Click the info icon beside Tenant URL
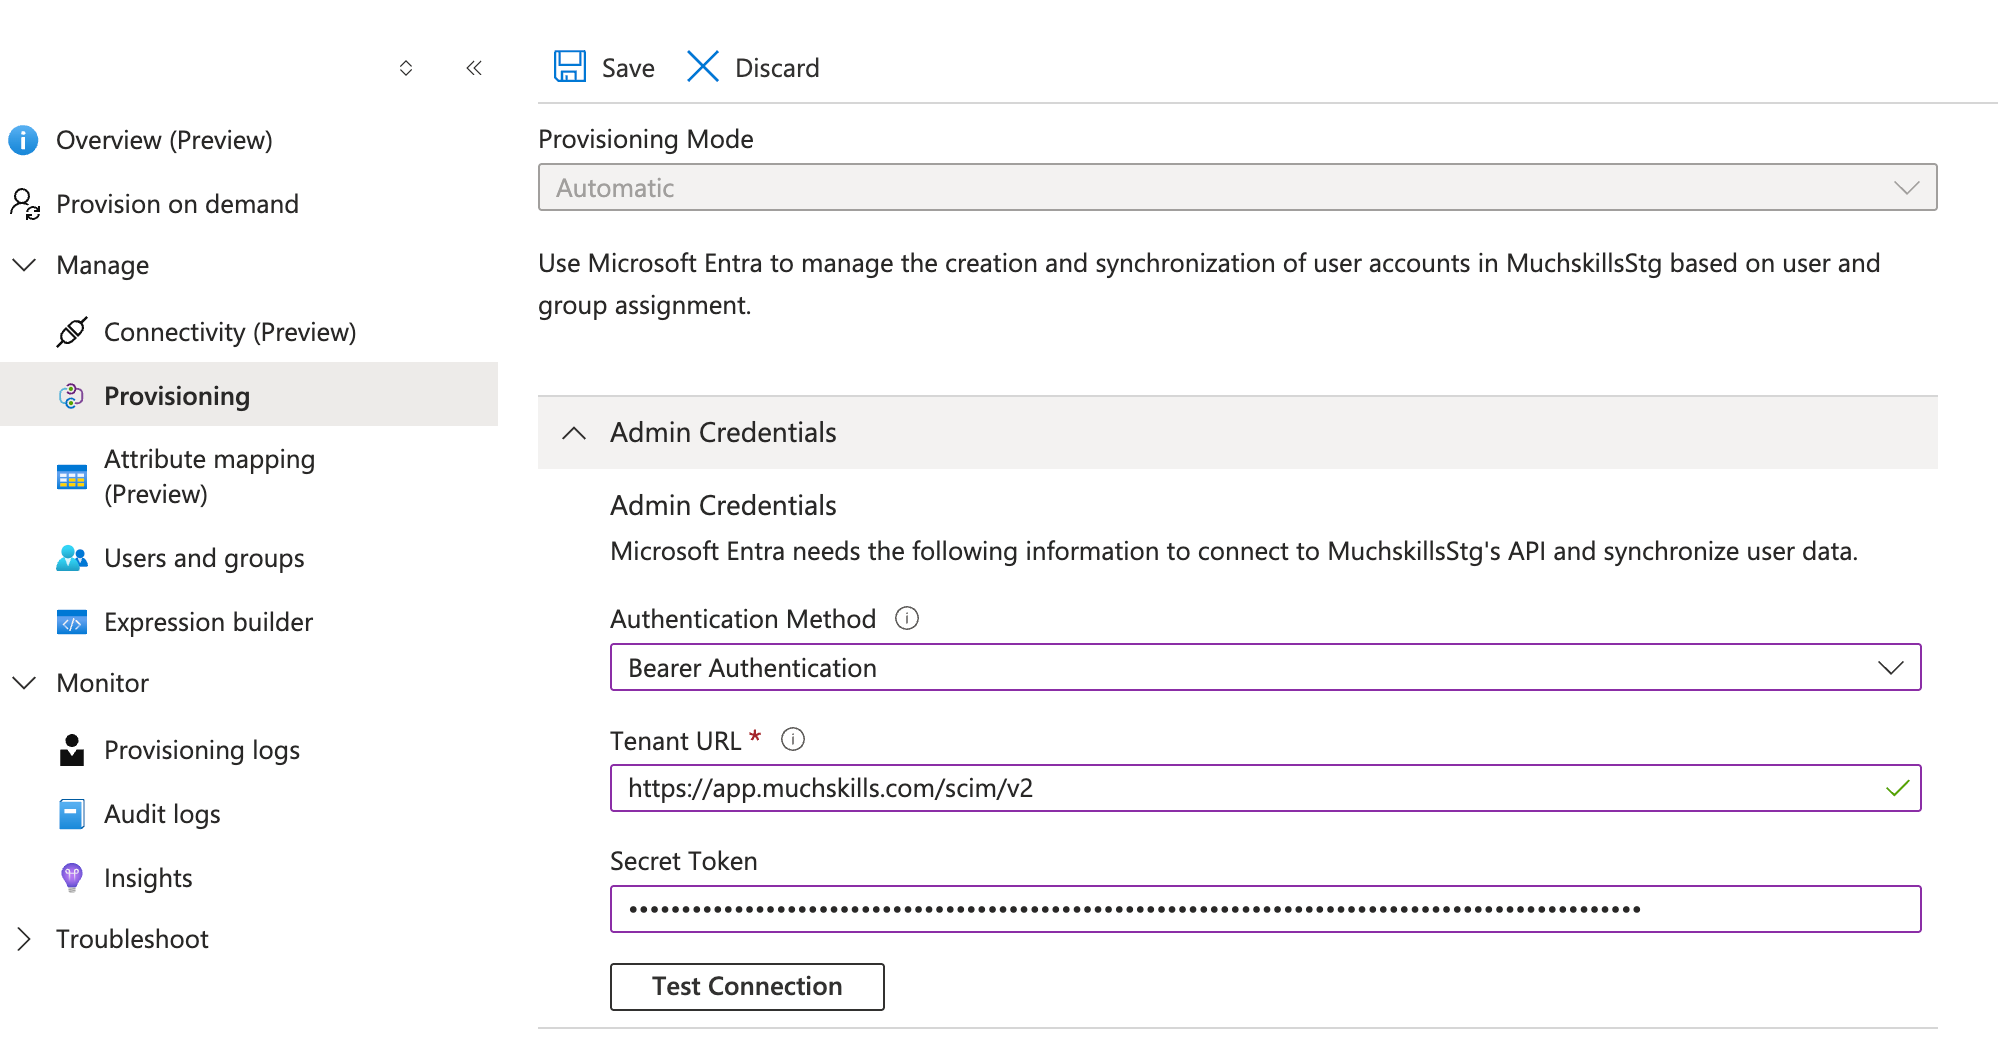This screenshot has width=1998, height=1062. tap(793, 739)
